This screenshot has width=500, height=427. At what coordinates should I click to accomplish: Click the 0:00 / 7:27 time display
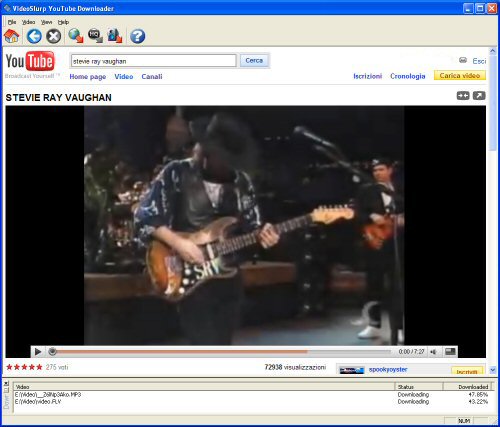412,351
